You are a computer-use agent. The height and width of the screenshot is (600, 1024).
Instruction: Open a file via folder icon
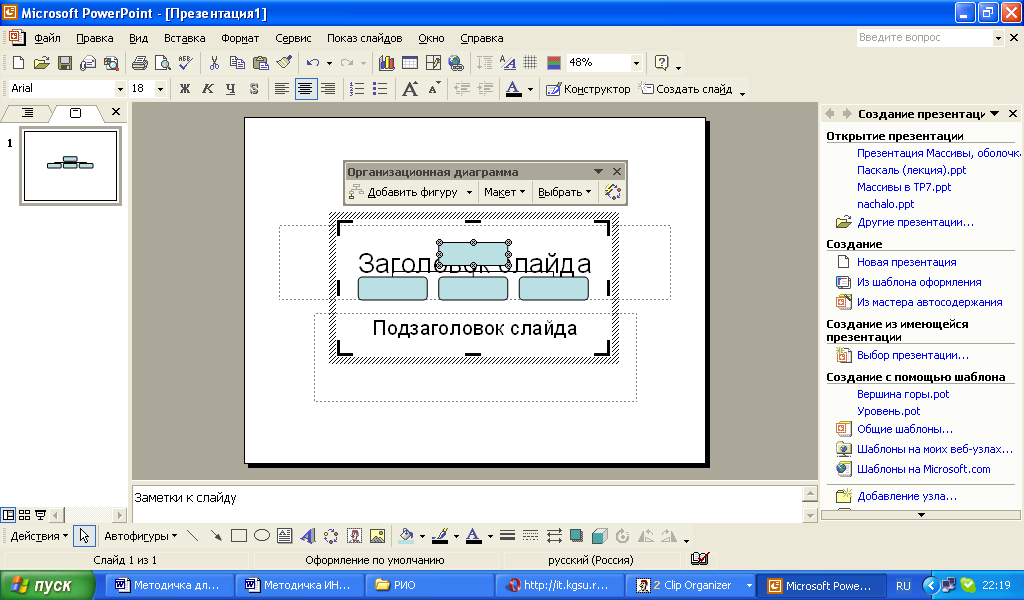(41, 63)
